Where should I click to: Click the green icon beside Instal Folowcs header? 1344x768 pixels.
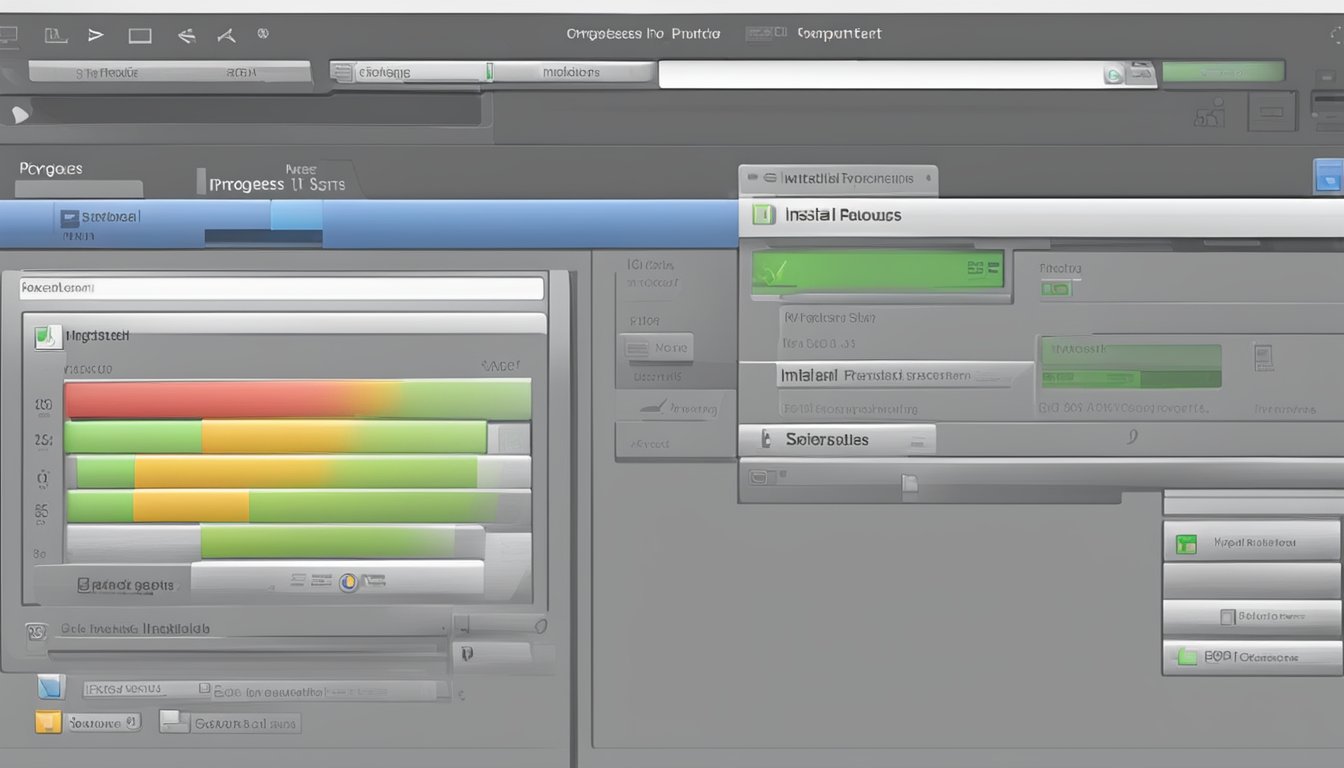763,214
